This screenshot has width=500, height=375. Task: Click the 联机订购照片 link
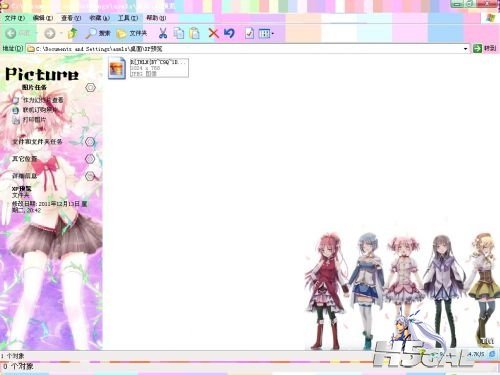[40, 110]
